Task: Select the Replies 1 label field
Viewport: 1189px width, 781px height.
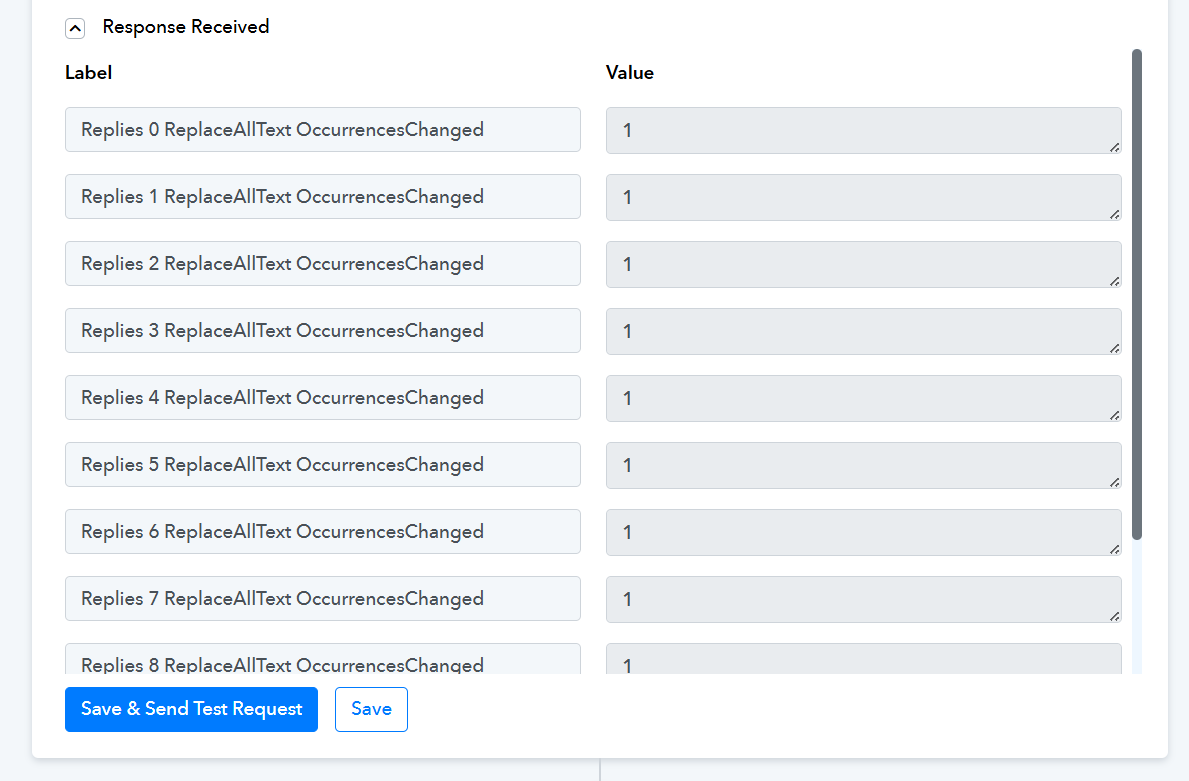Action: pyautogui.click(x=323, y=196)
